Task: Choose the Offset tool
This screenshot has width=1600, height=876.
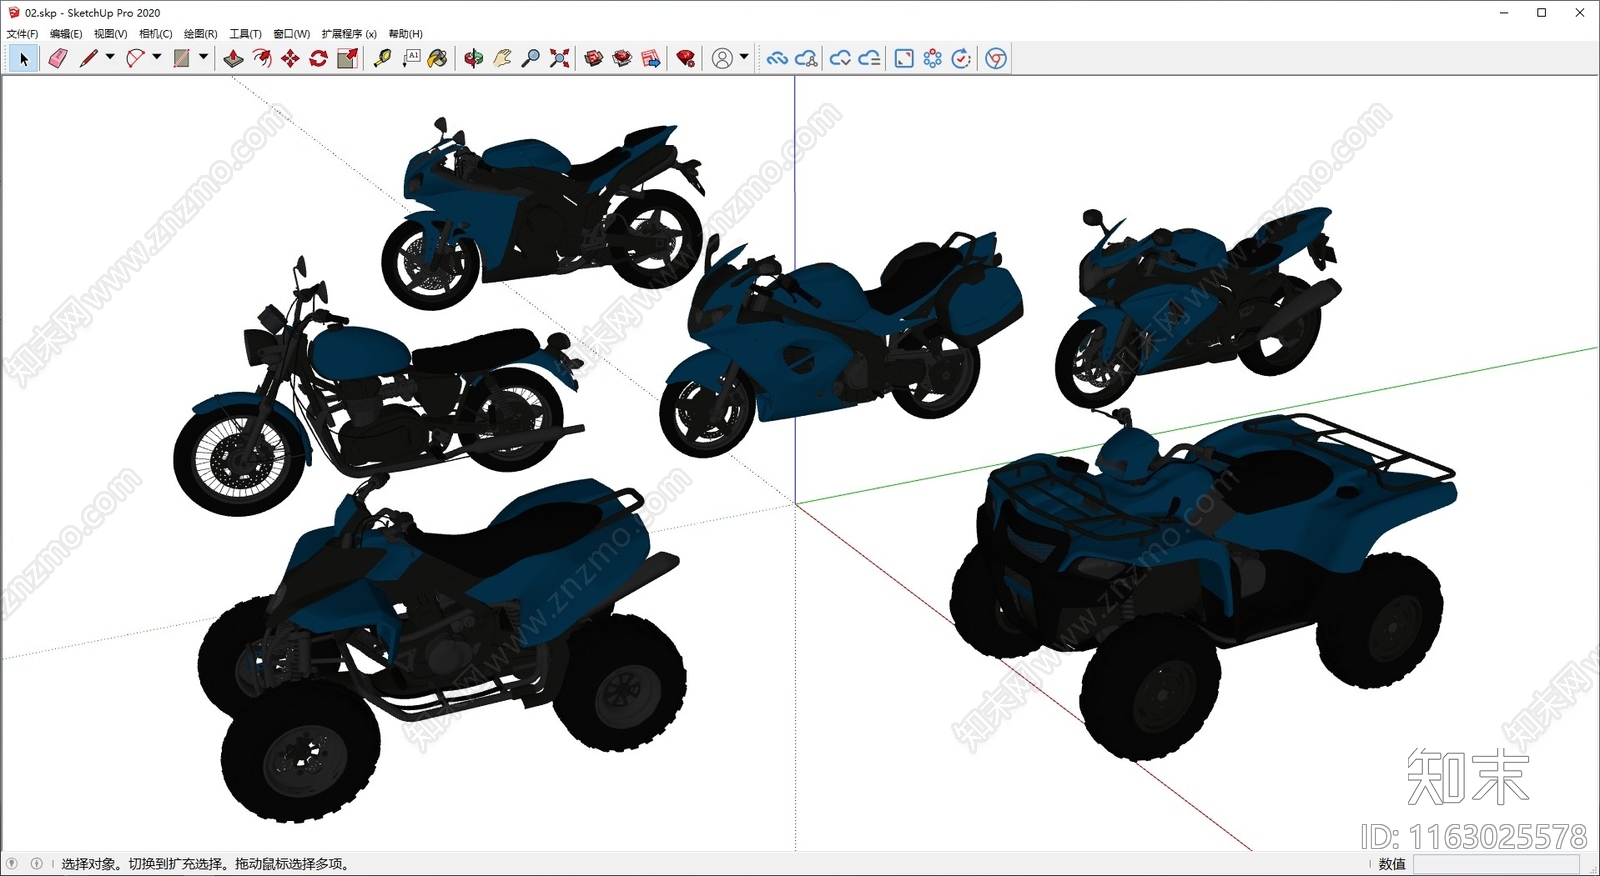Action: tap(262, 59)
